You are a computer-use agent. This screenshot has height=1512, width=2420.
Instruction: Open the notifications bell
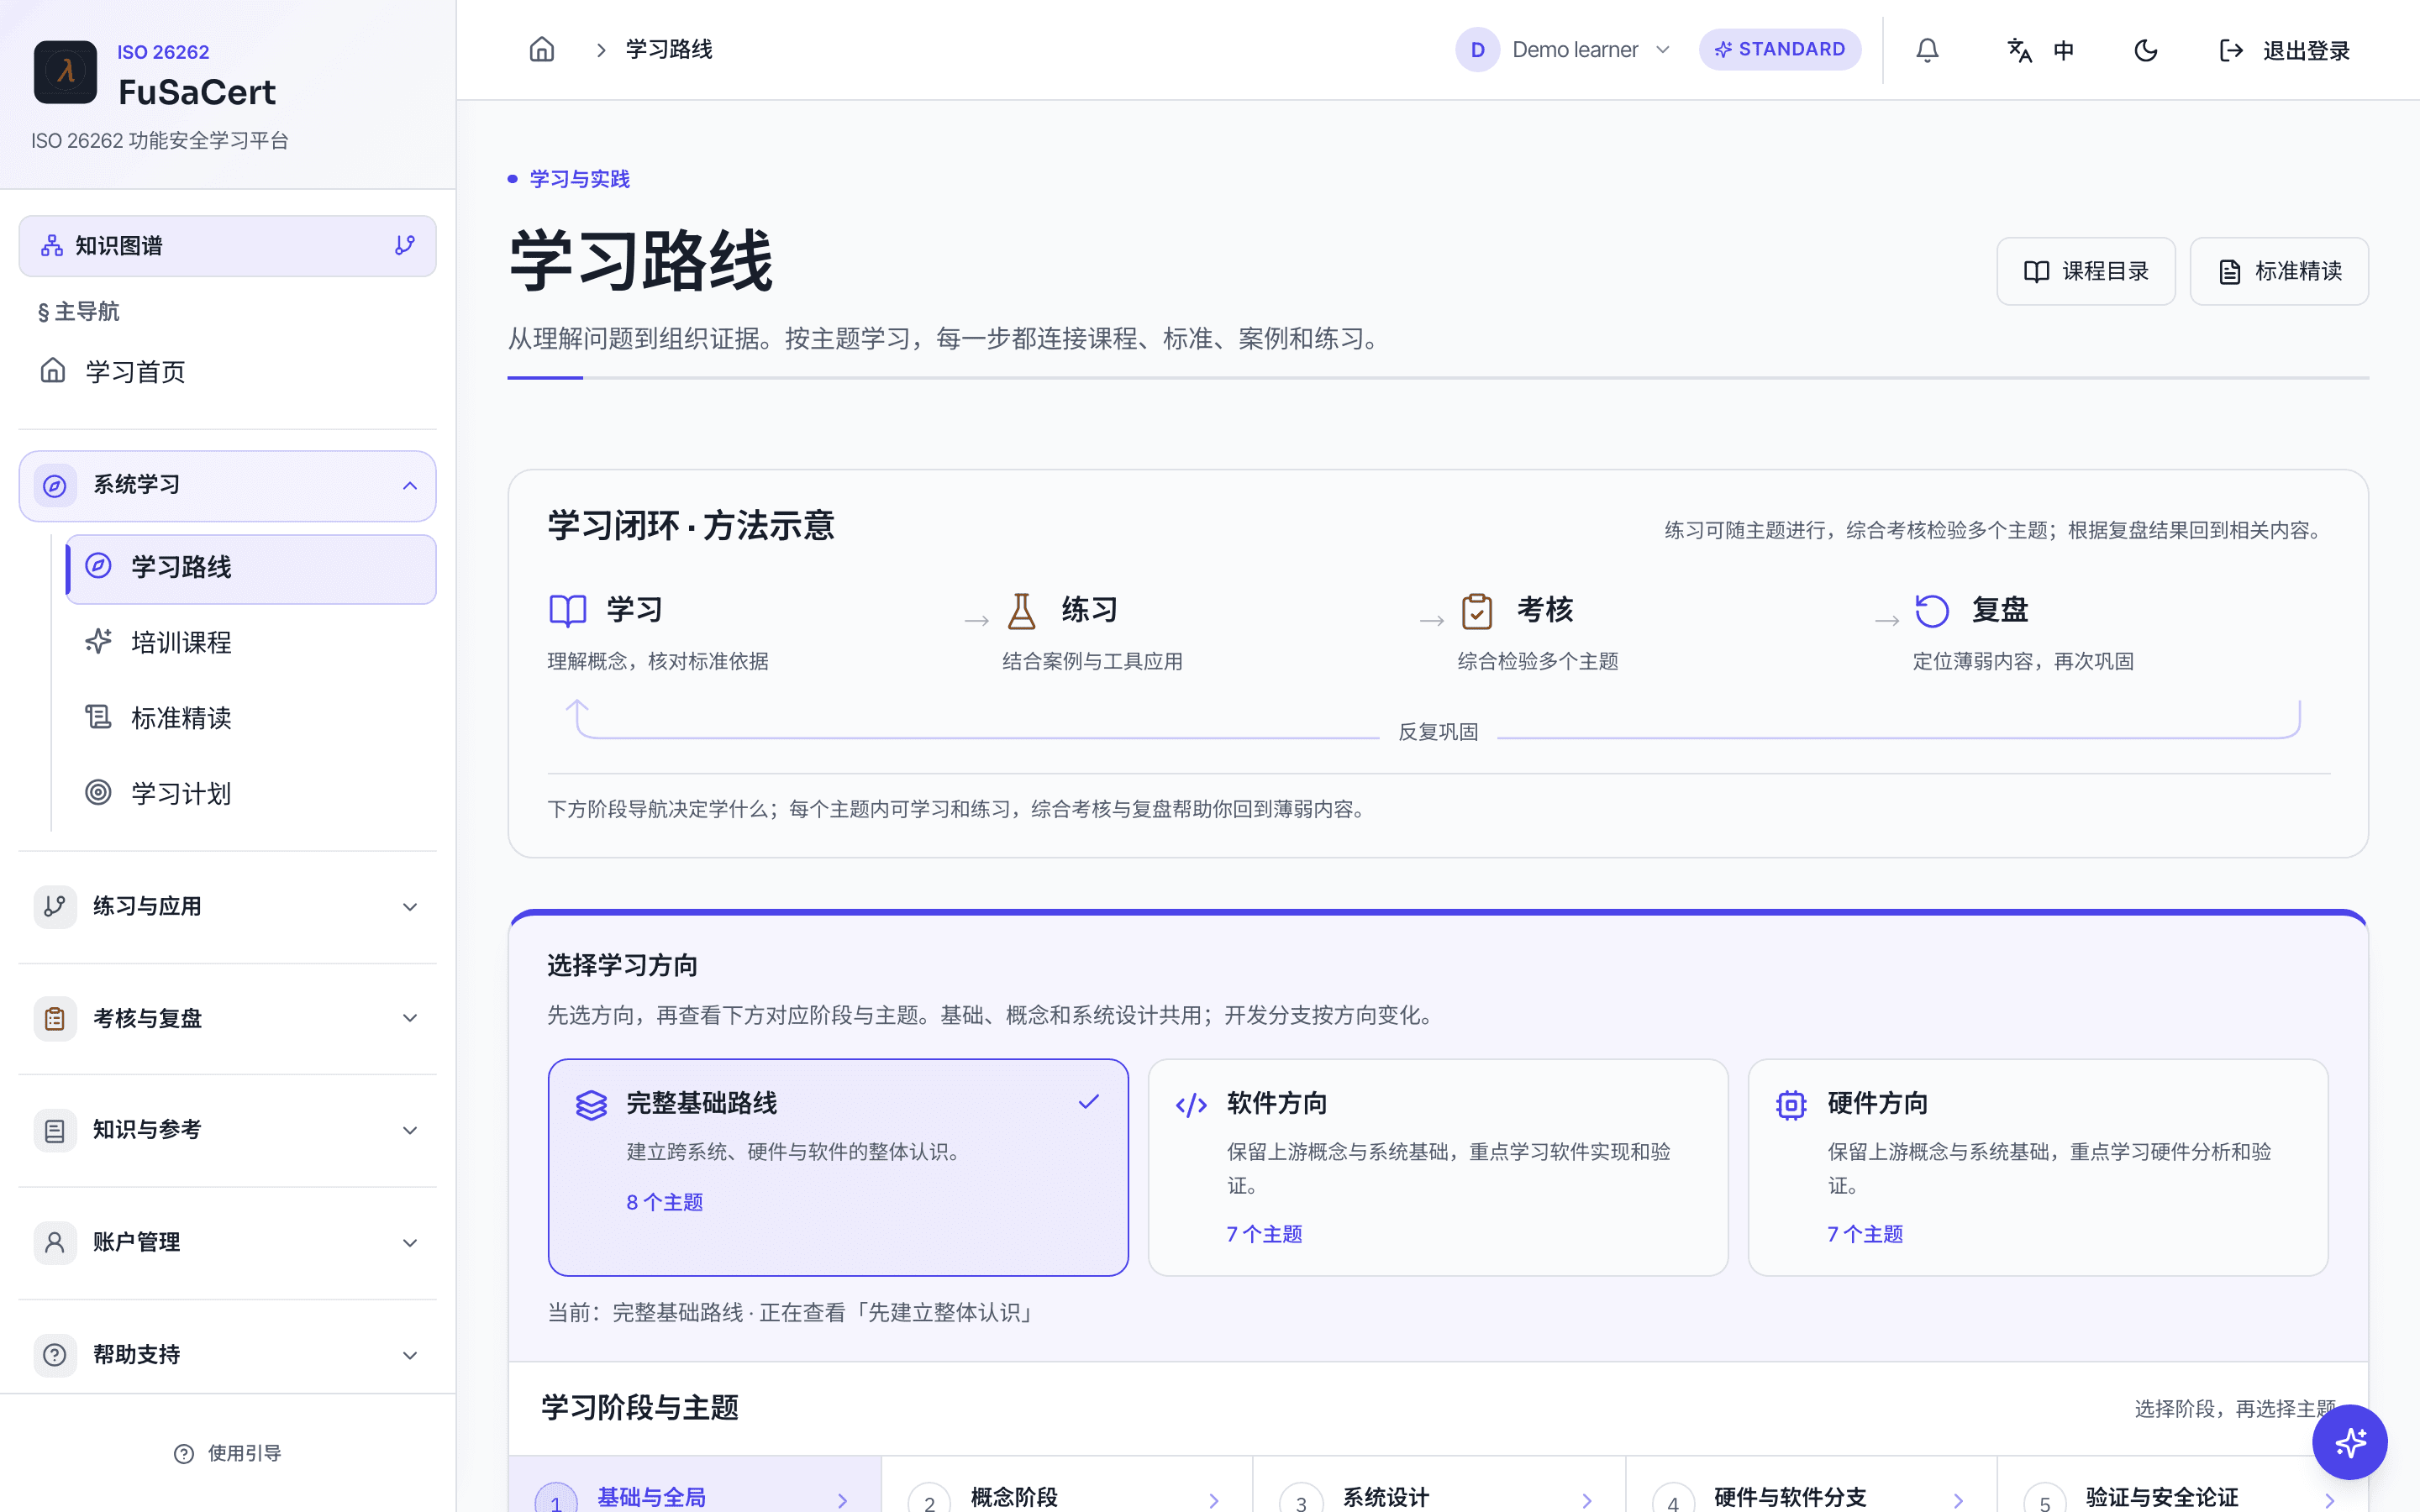1927,50
